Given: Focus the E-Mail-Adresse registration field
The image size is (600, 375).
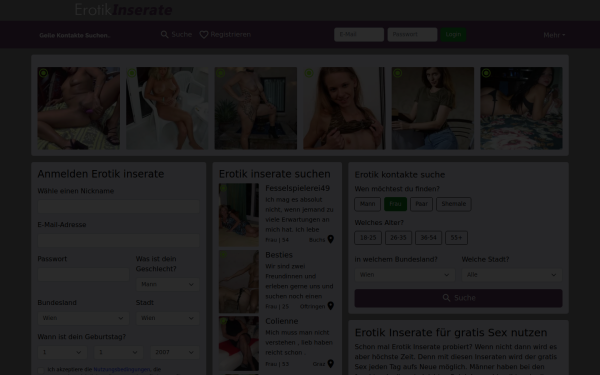Looking at the screenshot, I should click(118, 240).
